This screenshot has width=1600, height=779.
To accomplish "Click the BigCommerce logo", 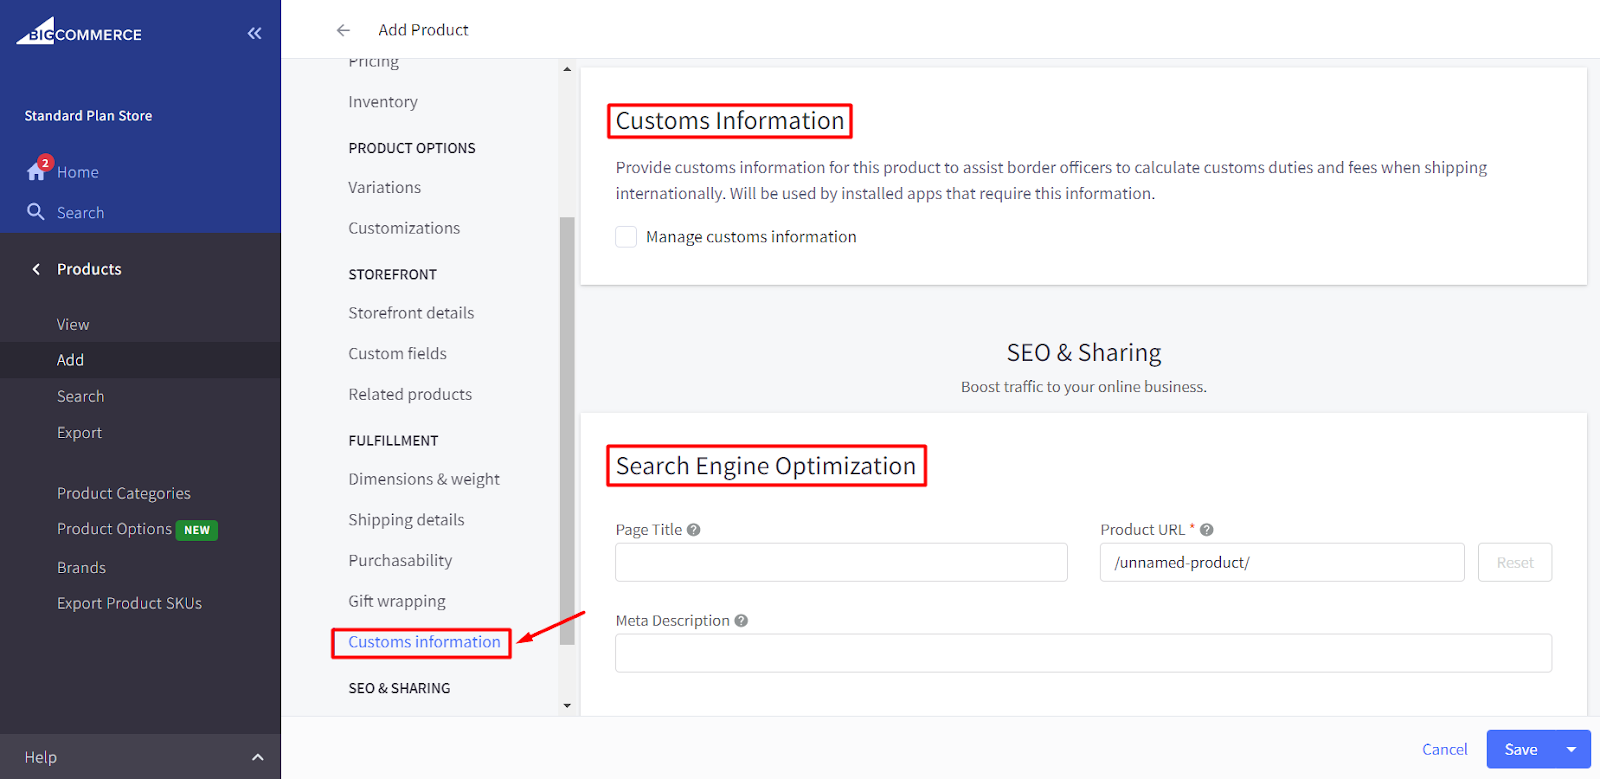I will (79, 32).
